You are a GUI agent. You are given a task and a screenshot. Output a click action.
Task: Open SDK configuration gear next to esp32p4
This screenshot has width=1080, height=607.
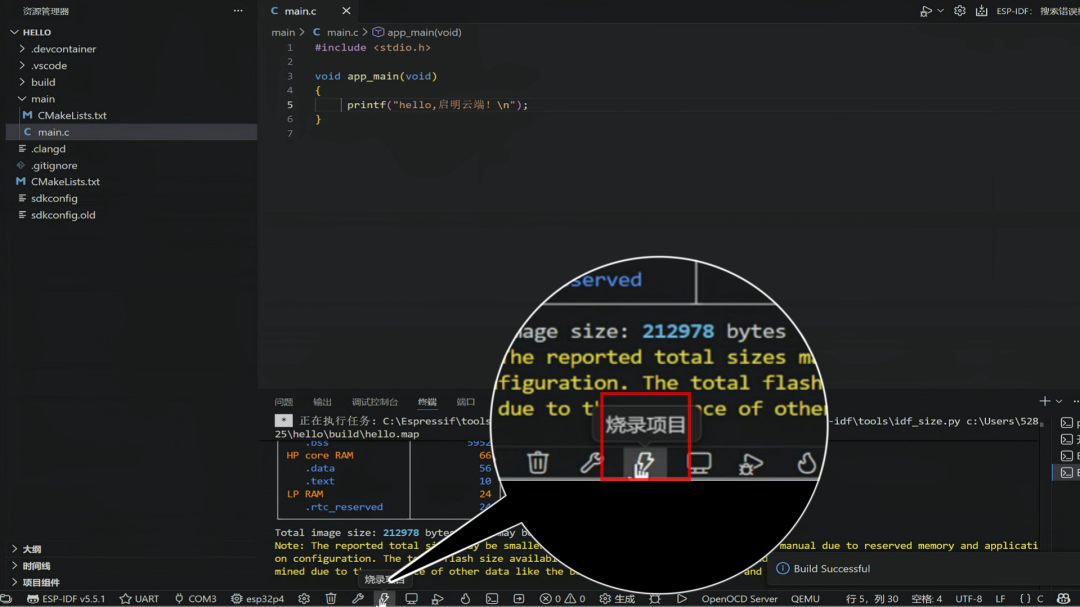coord(304,599)
